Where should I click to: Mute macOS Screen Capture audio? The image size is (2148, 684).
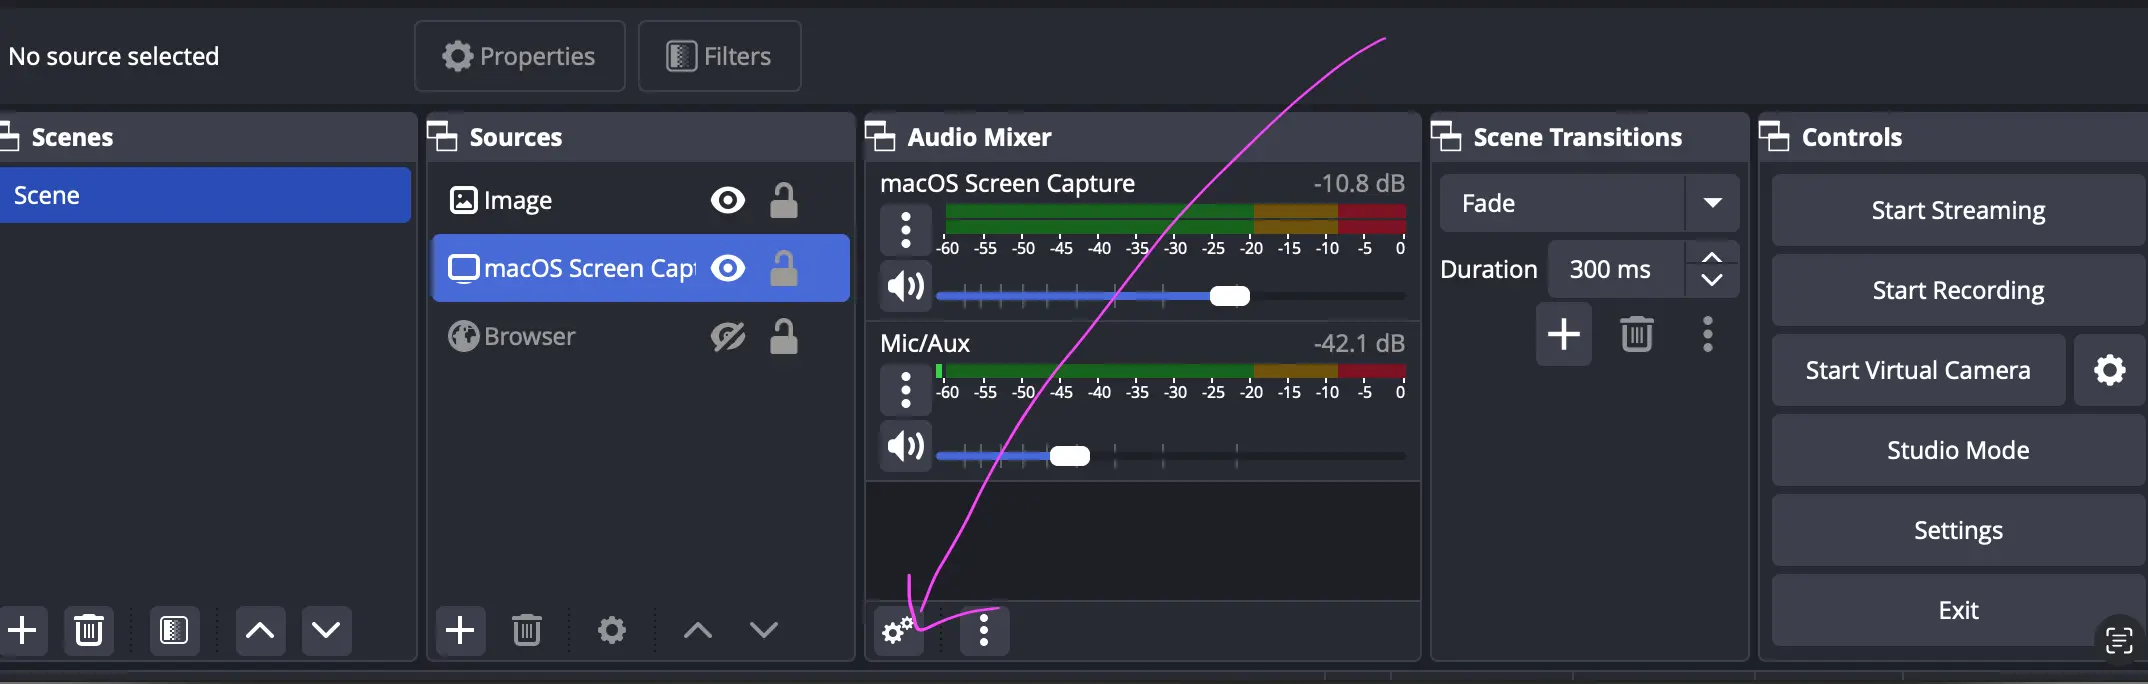(906, 287)
